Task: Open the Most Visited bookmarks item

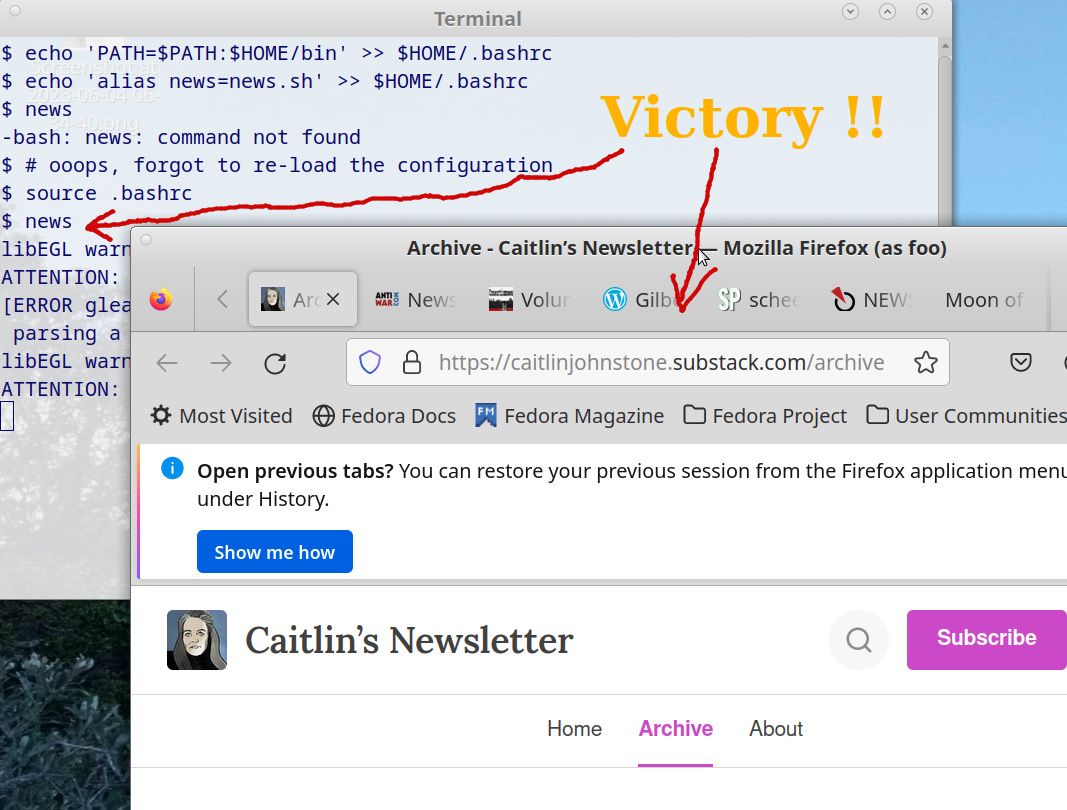Action: pyautogui.click(x=222, y=416)
